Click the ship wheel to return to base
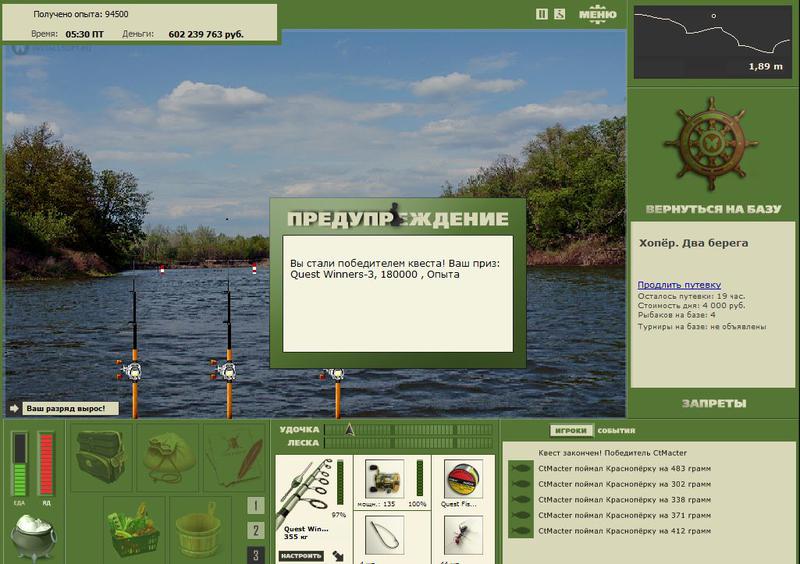Viewport: 800px width, 564px height. 711,145
